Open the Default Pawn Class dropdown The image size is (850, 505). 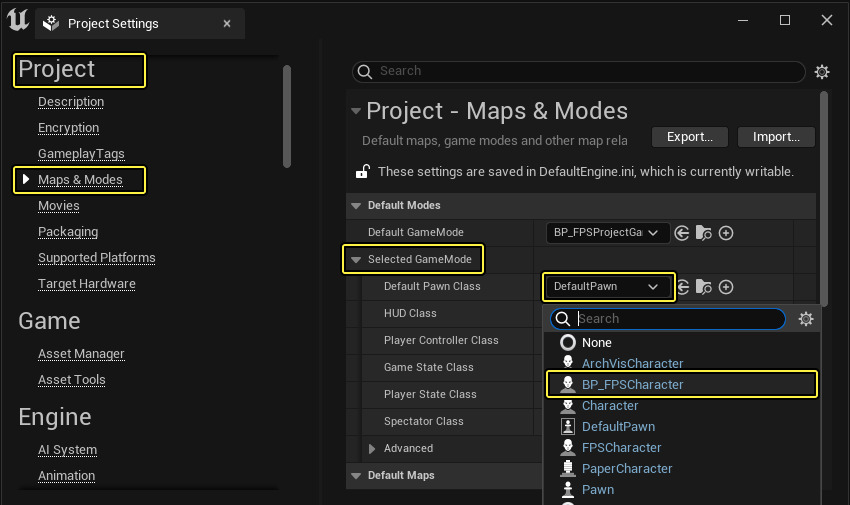point(608,287)
